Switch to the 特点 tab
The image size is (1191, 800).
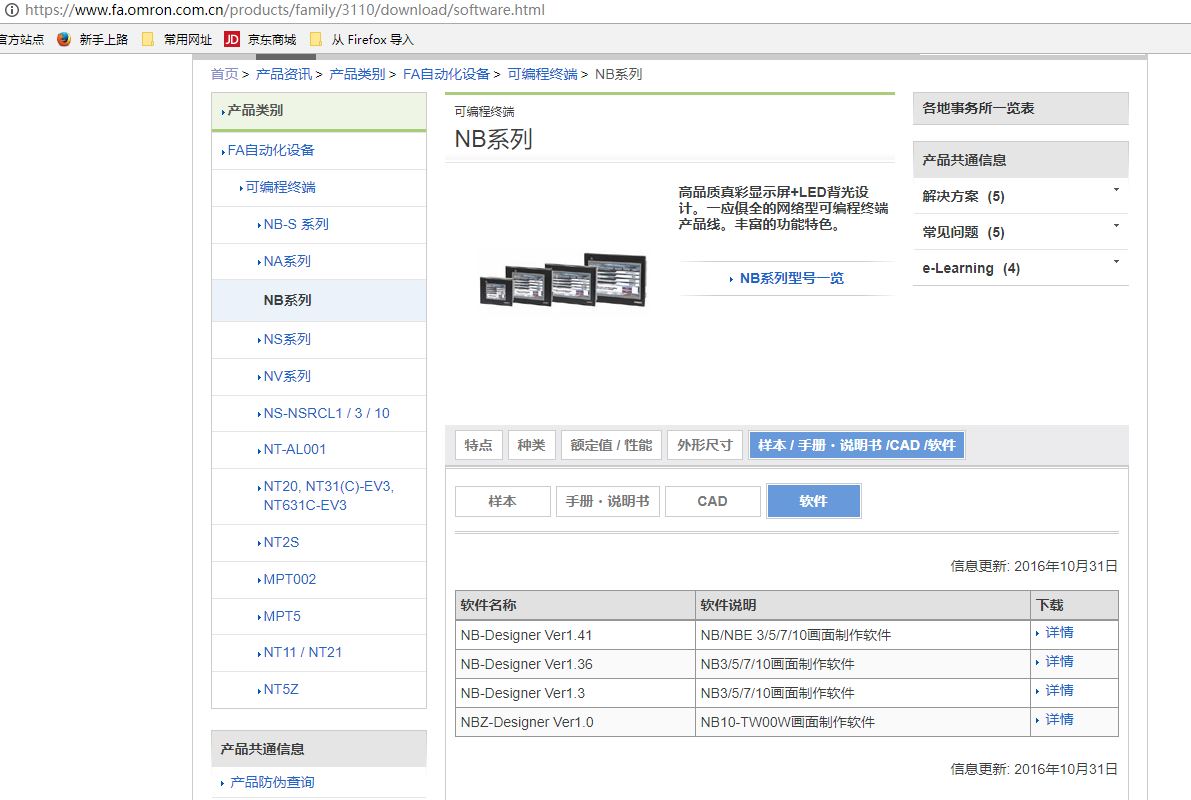[478, 445]
